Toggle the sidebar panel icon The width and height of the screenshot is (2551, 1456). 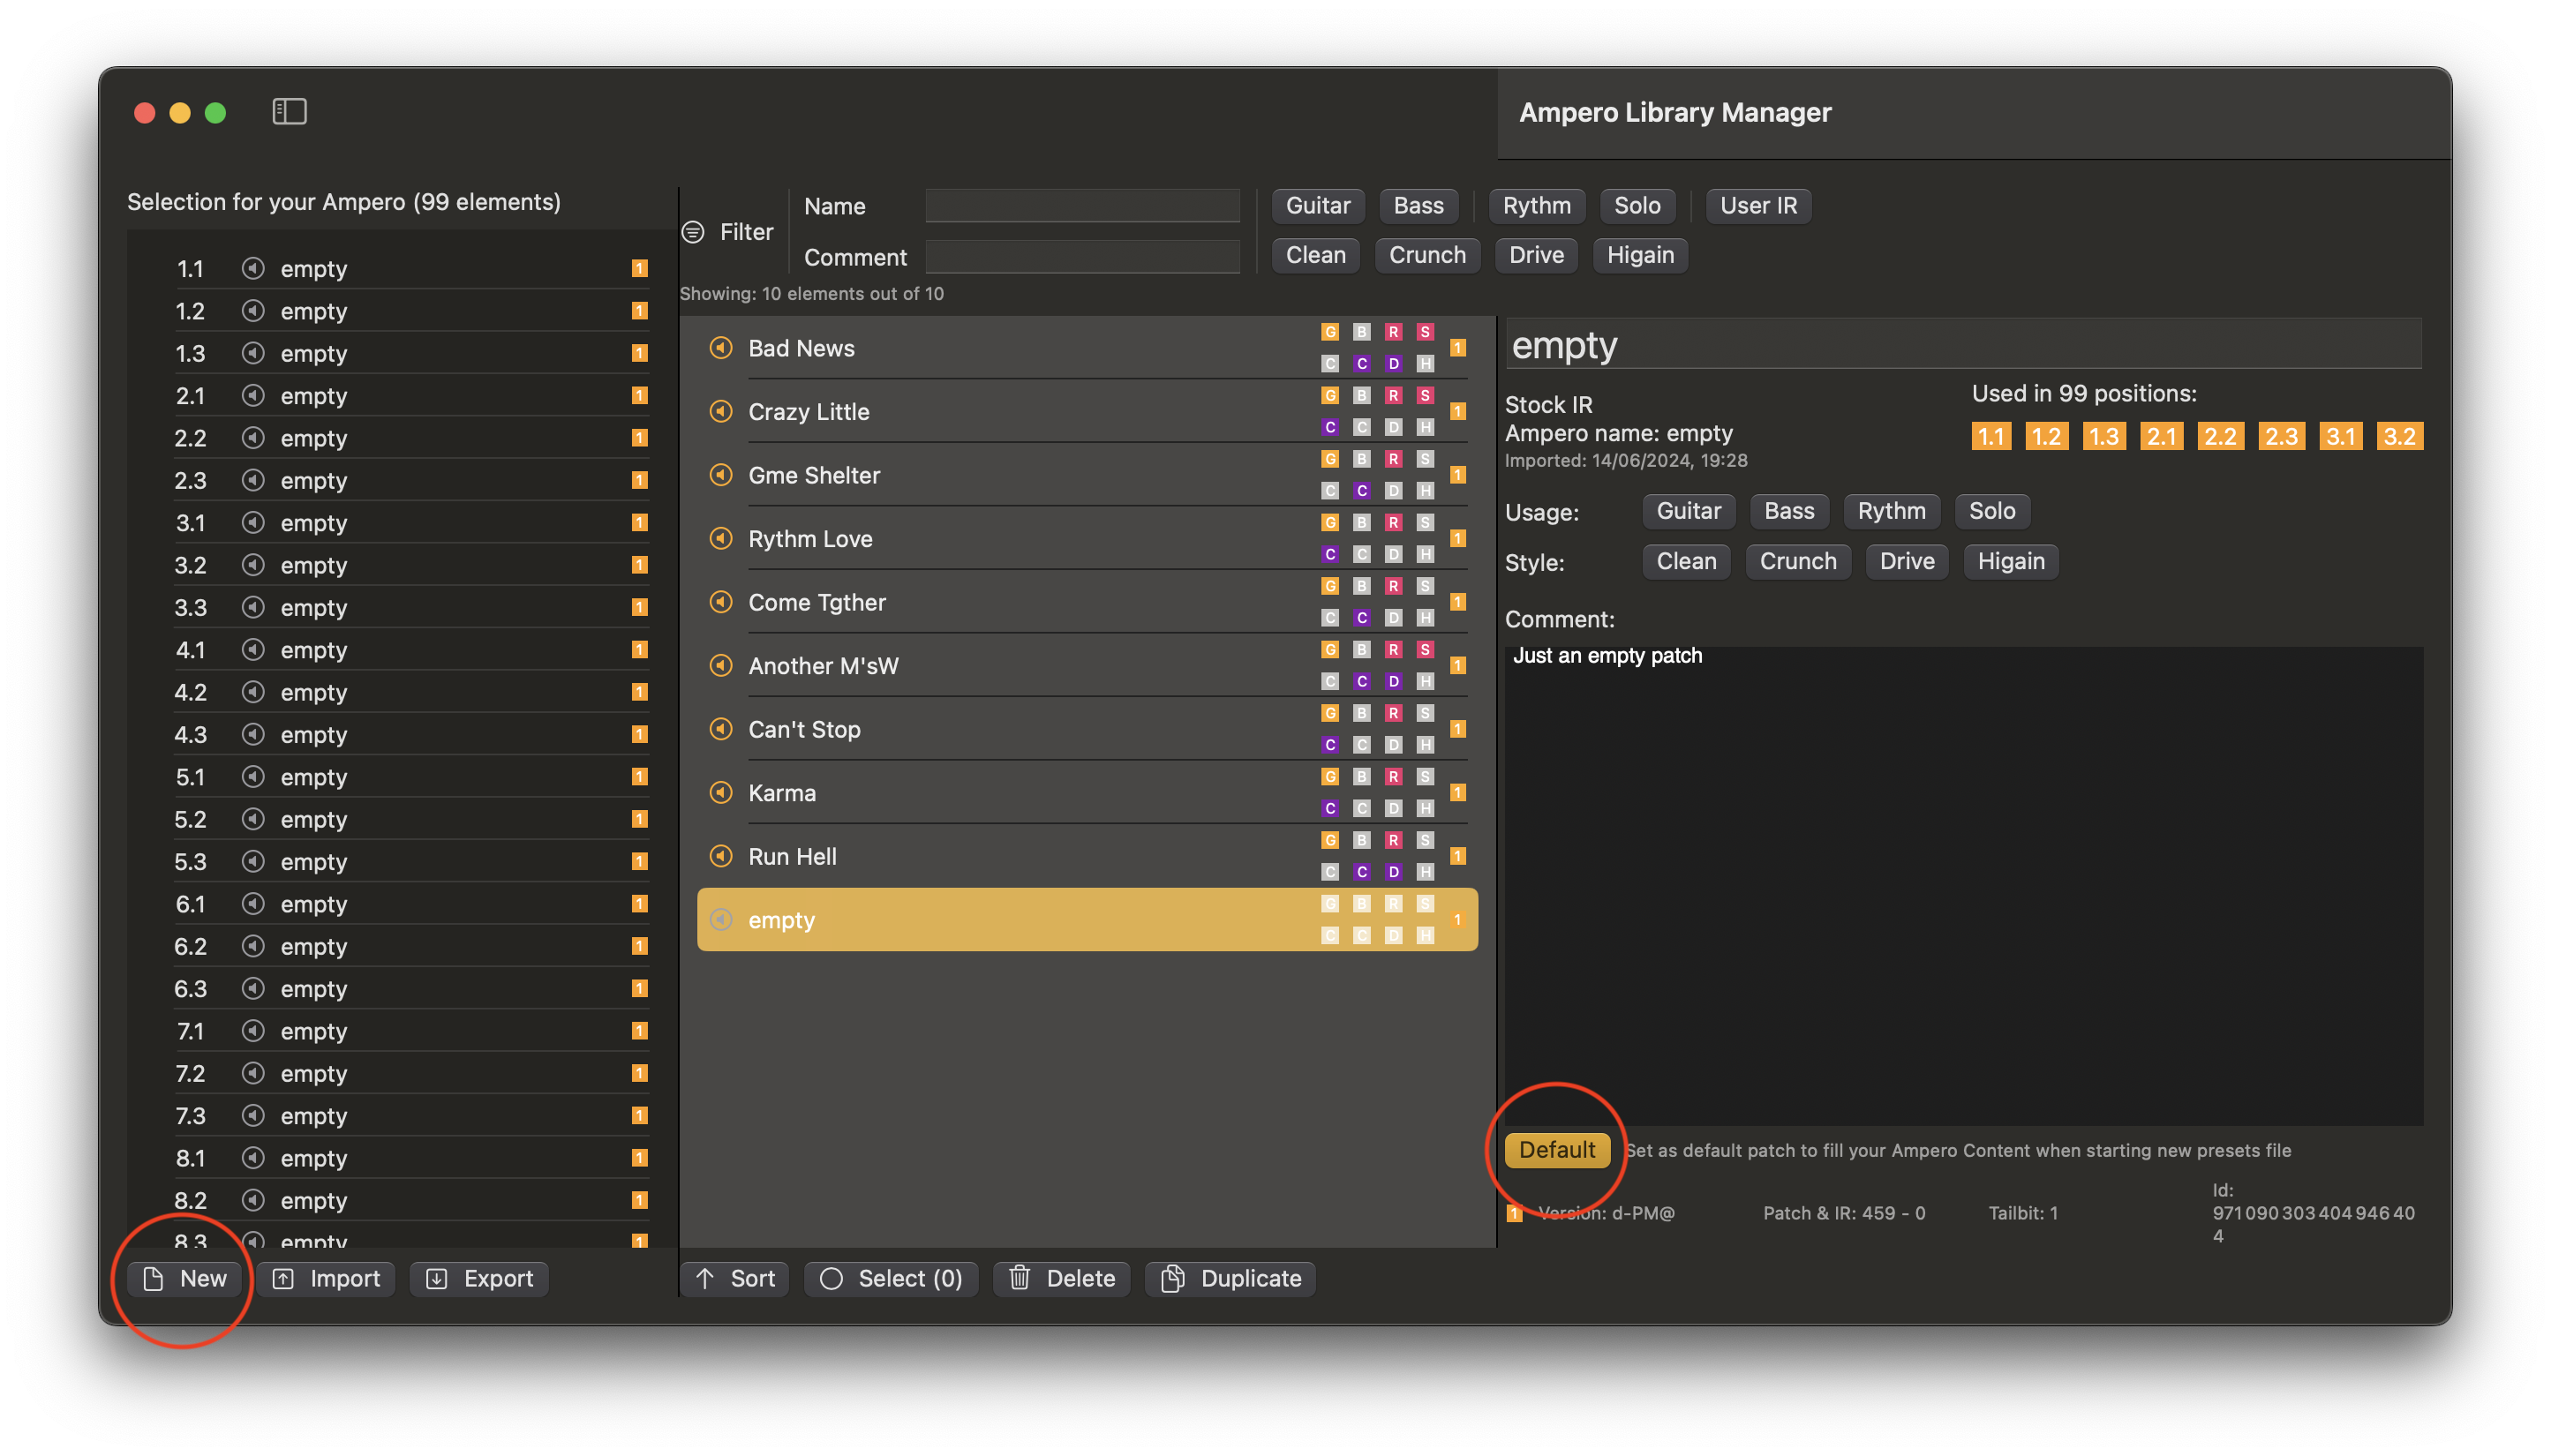[x=289, y=111]
